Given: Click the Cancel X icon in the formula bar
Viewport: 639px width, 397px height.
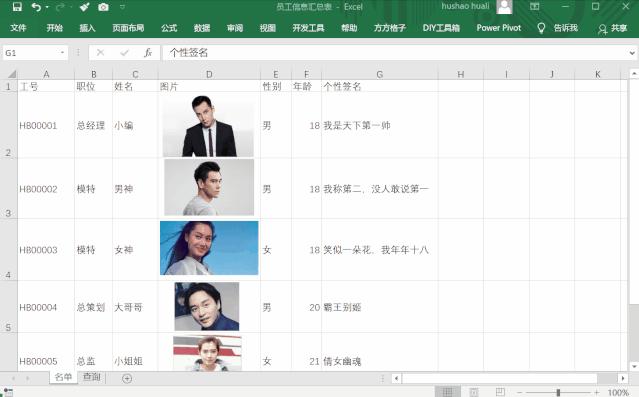Looking at the screenshot, I should (x=100, y=53).
